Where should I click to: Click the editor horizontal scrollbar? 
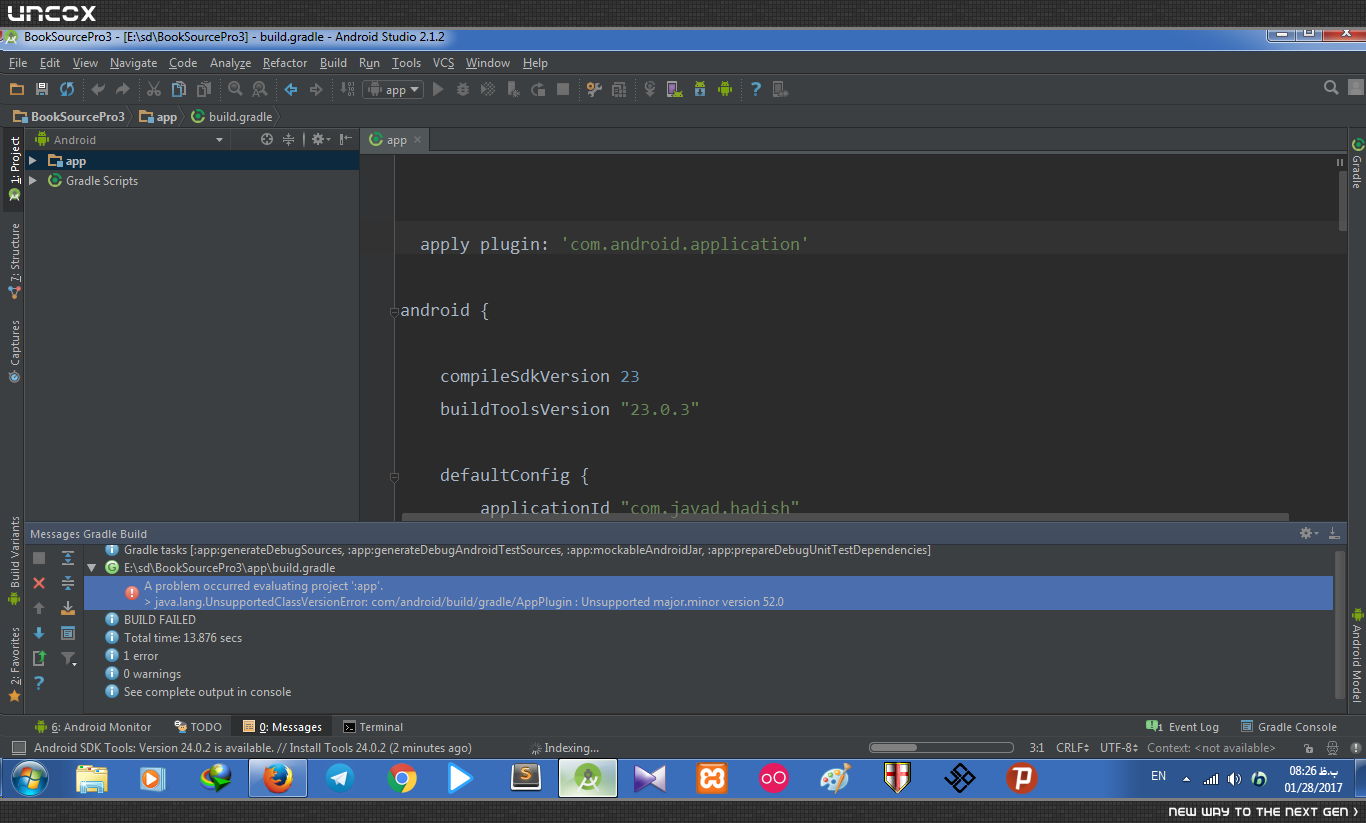click(845, 517)
